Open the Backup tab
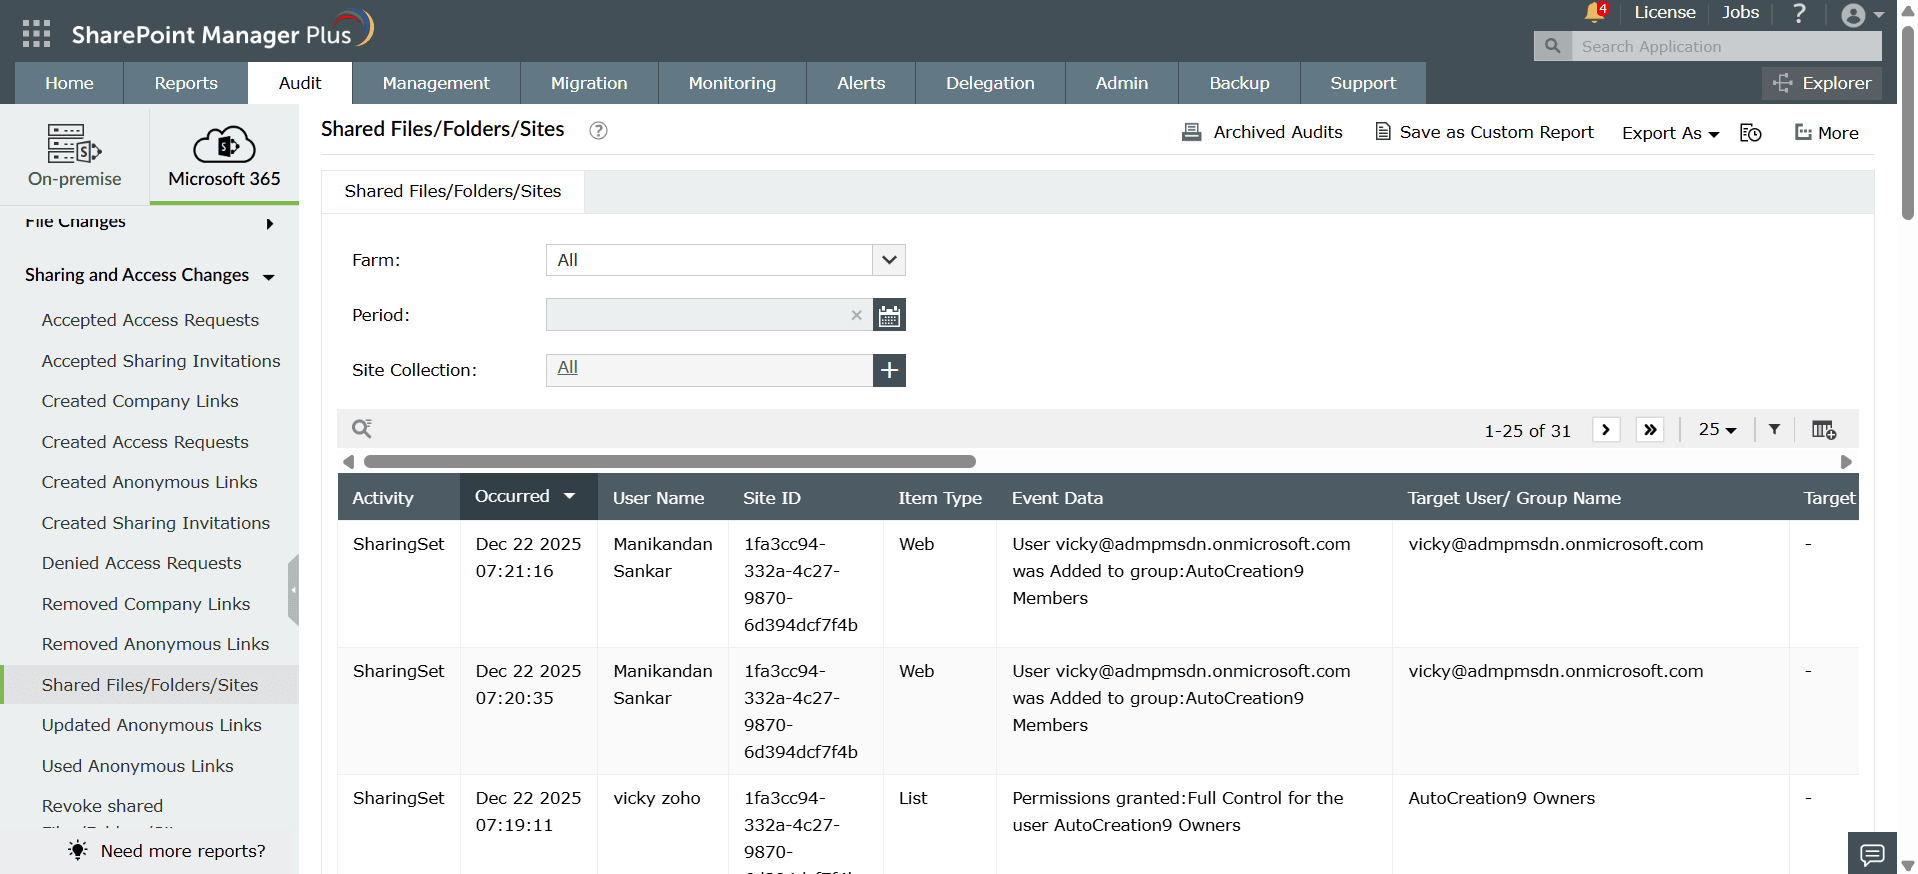Viewport: 1918px width, 874px height. (1239, 83)
